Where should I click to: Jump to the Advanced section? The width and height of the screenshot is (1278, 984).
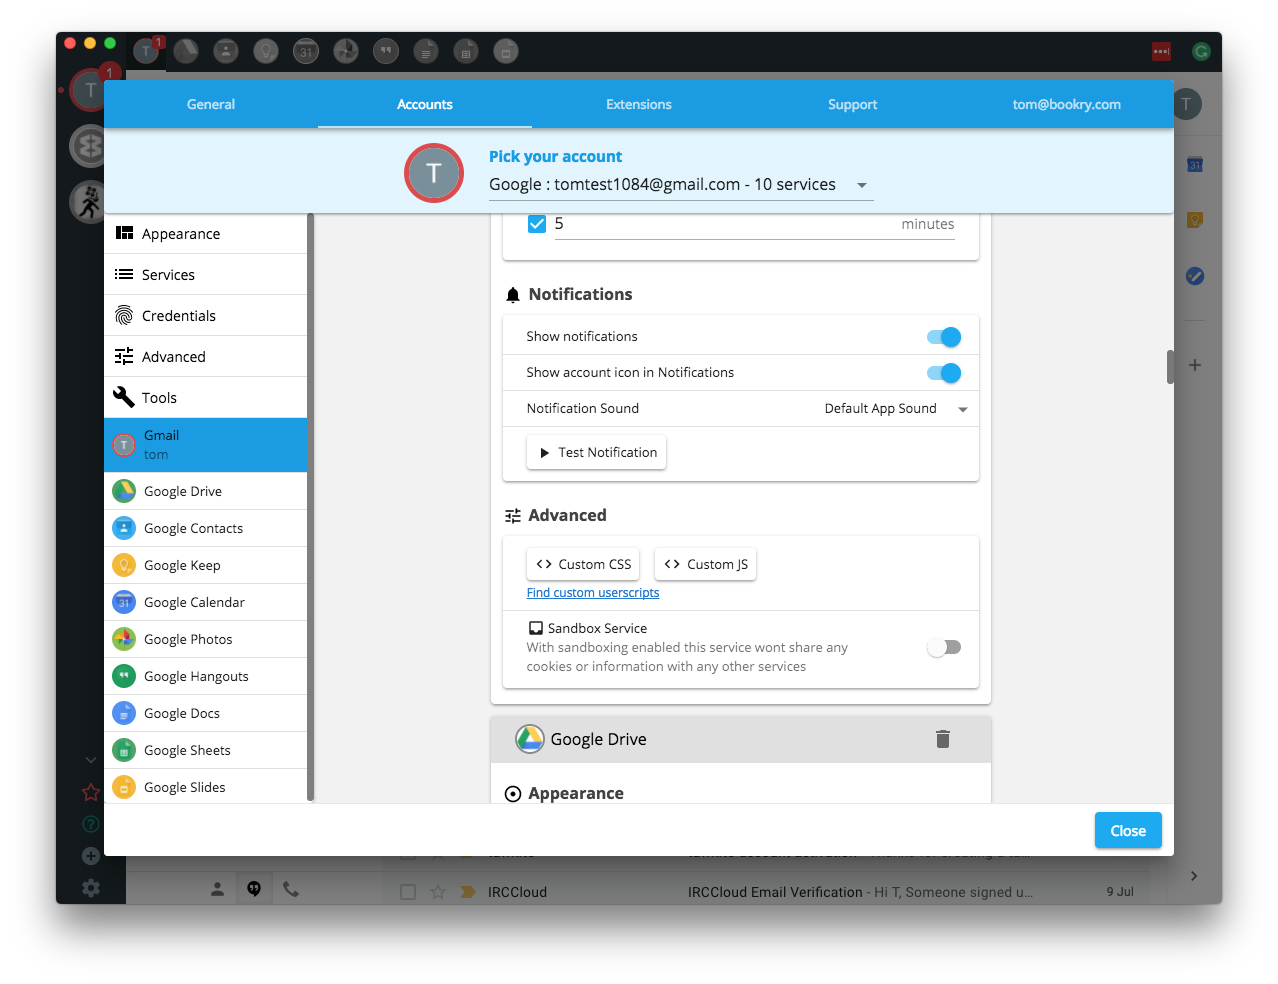pyautogui.click(x=205, y=357)
